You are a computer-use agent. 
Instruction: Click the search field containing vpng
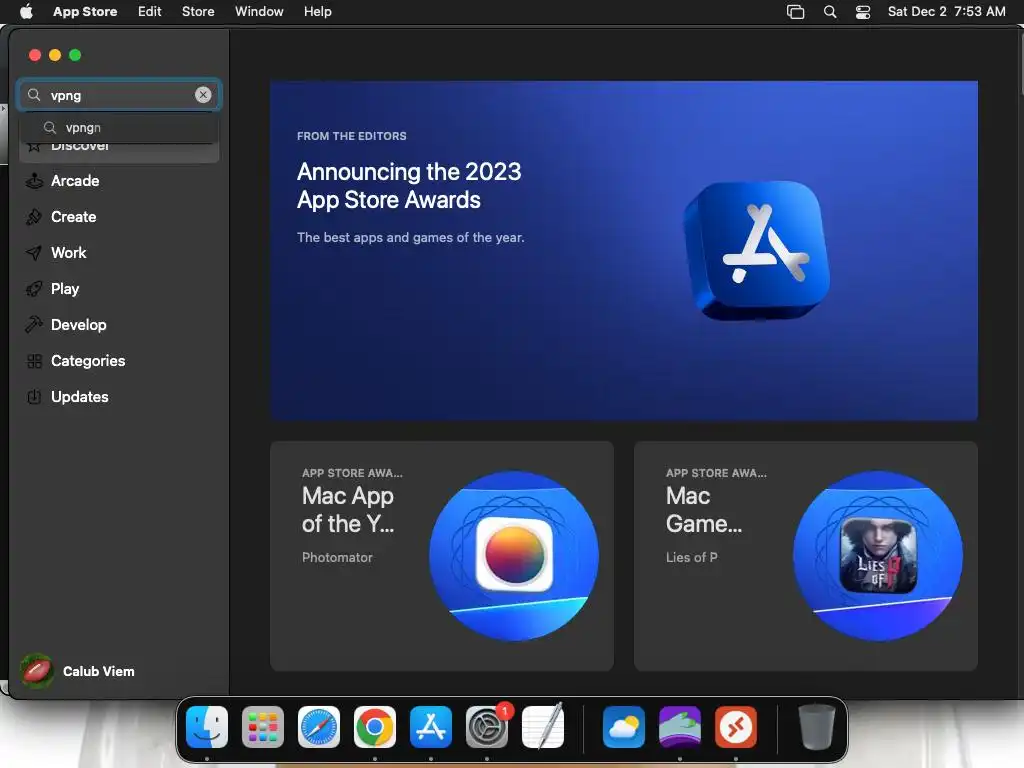(119, 95)
